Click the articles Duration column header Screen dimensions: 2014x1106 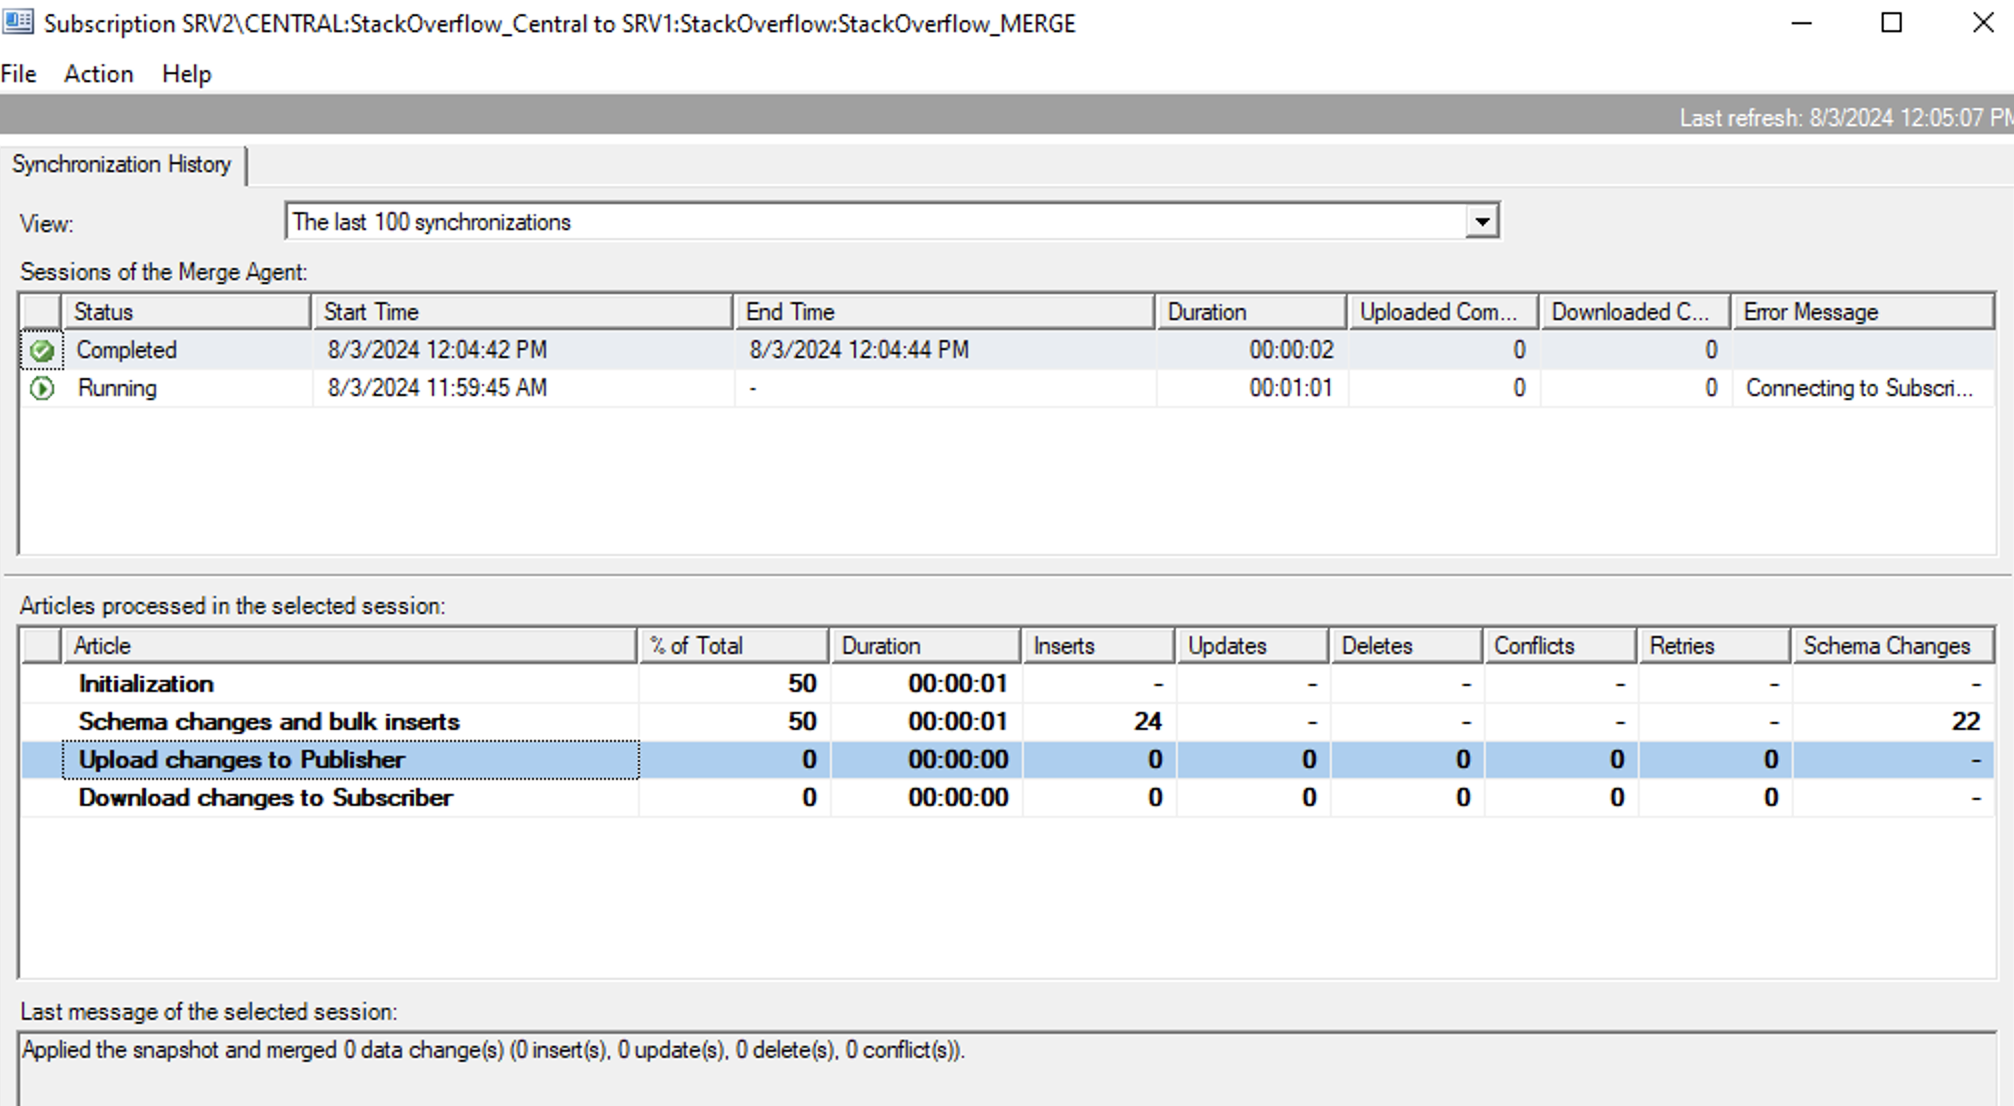pos(925,646)
